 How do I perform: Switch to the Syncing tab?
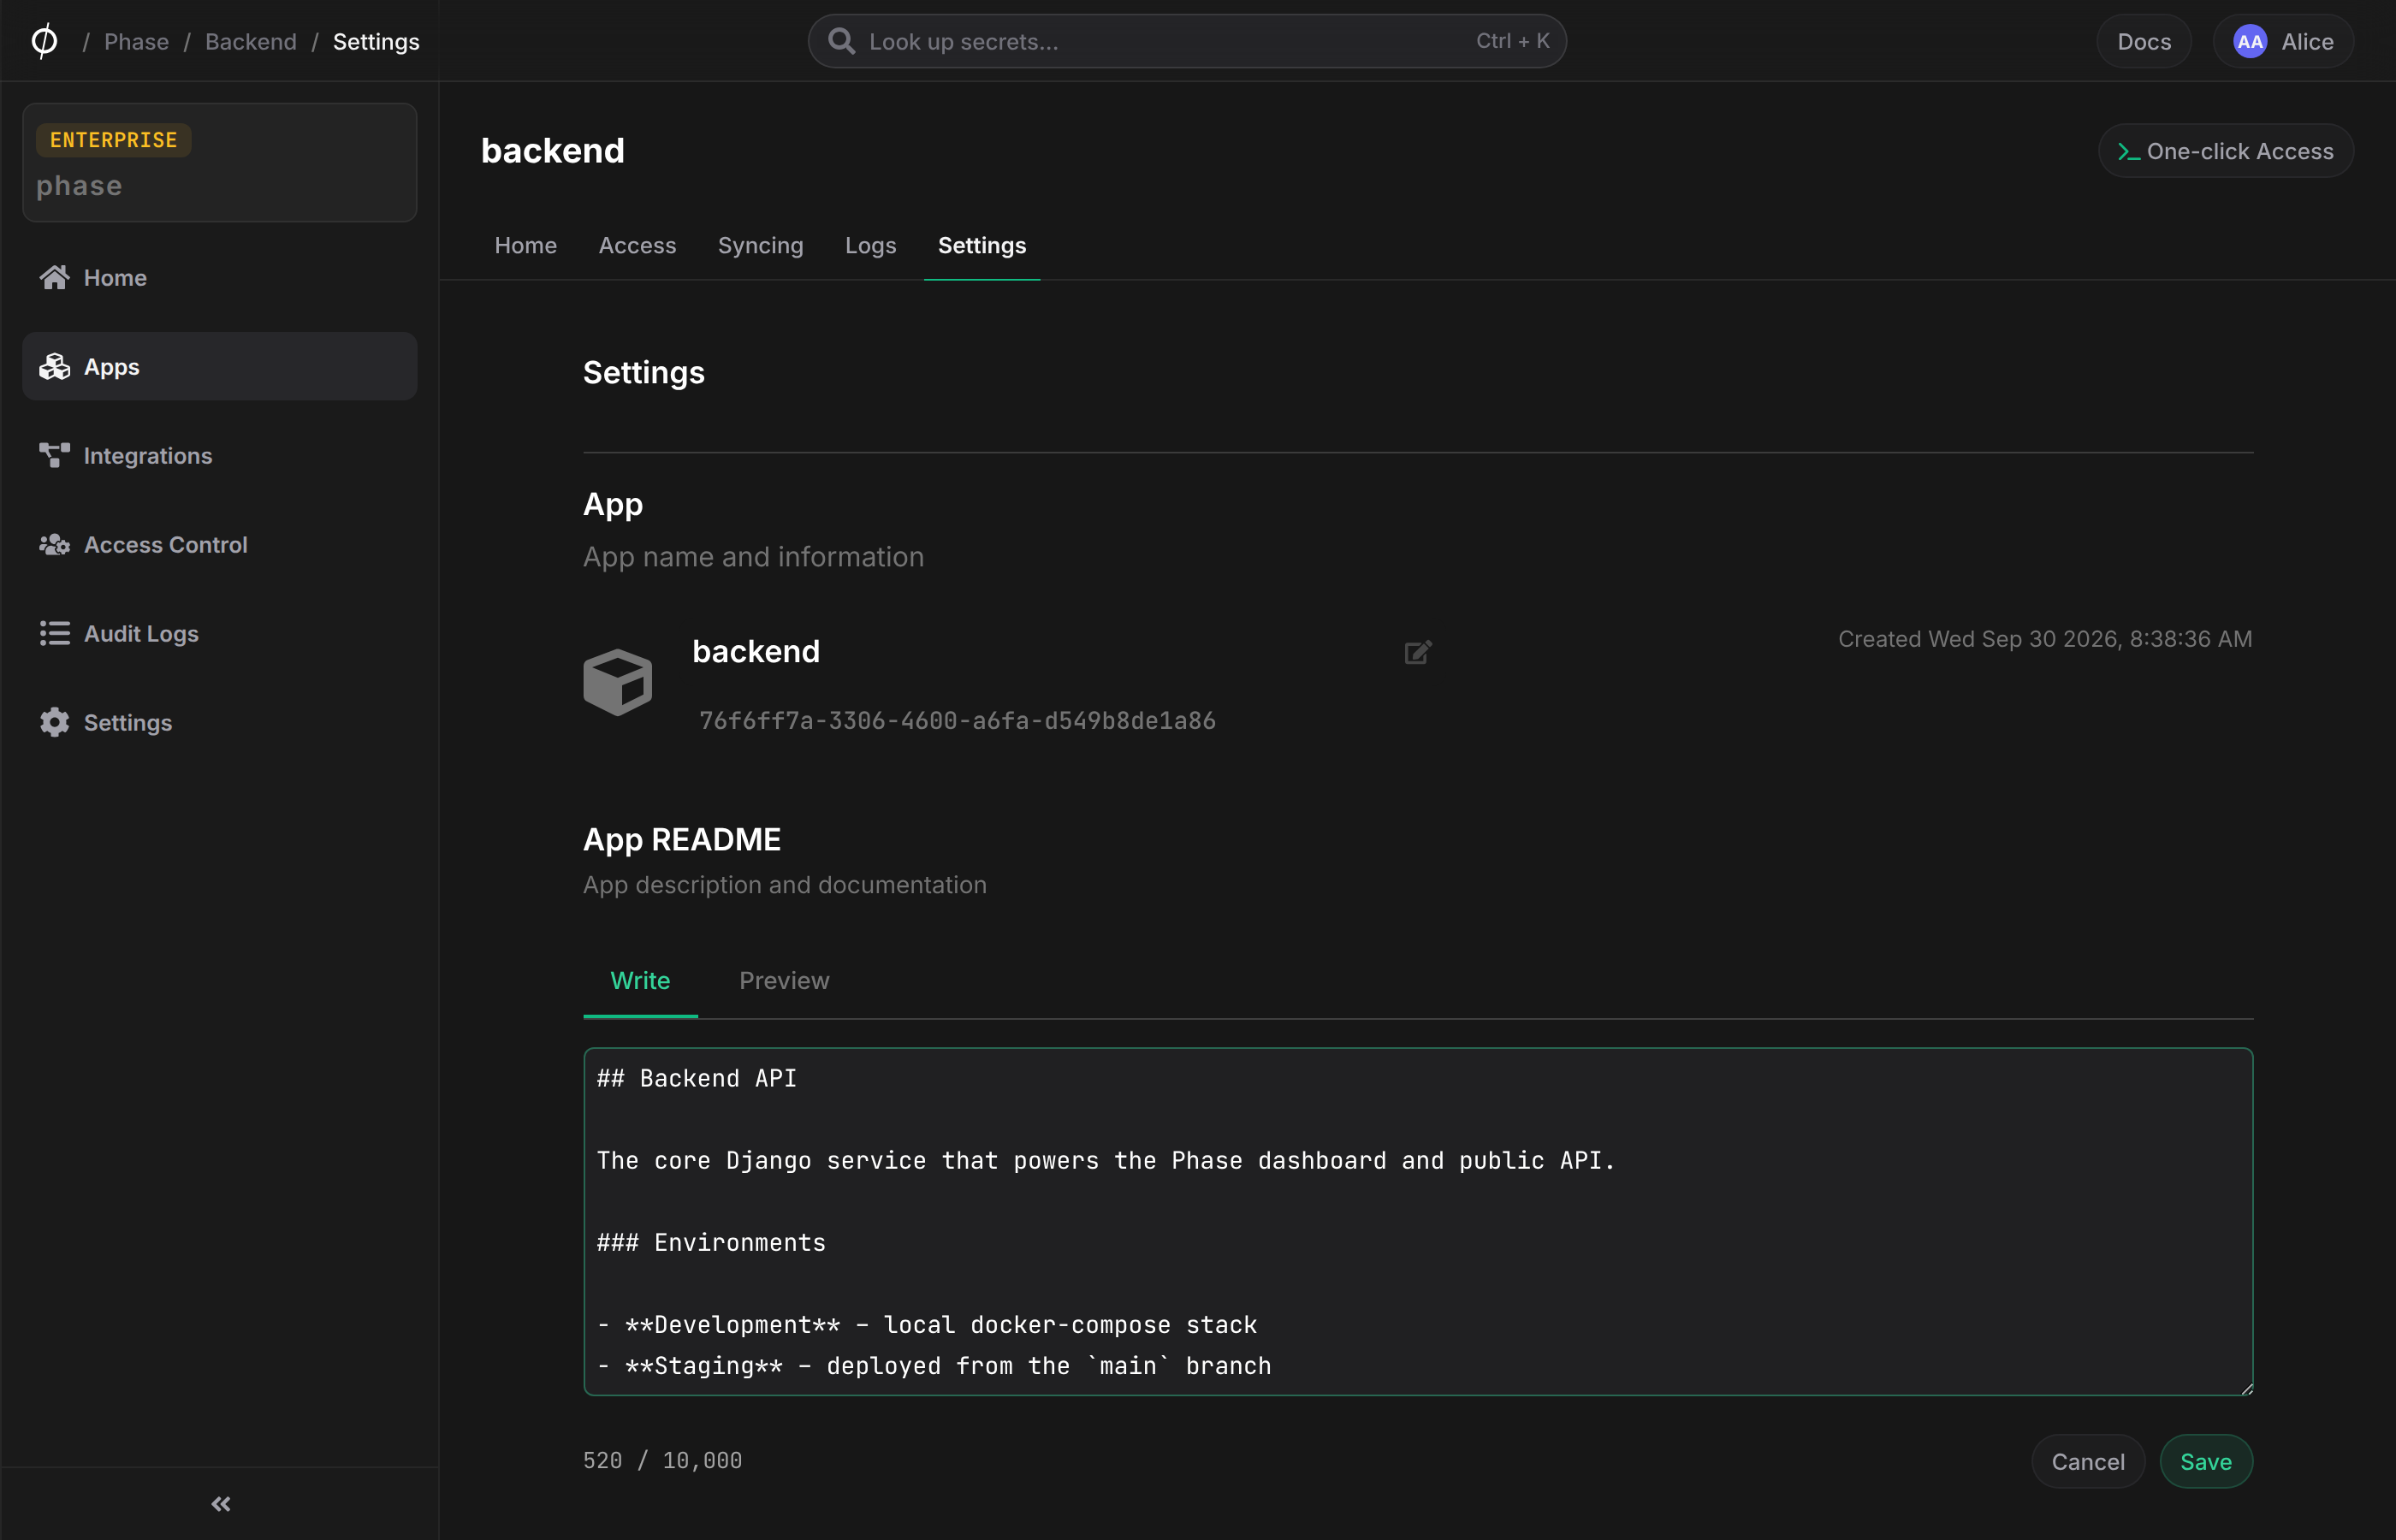(x=760, y=245)
